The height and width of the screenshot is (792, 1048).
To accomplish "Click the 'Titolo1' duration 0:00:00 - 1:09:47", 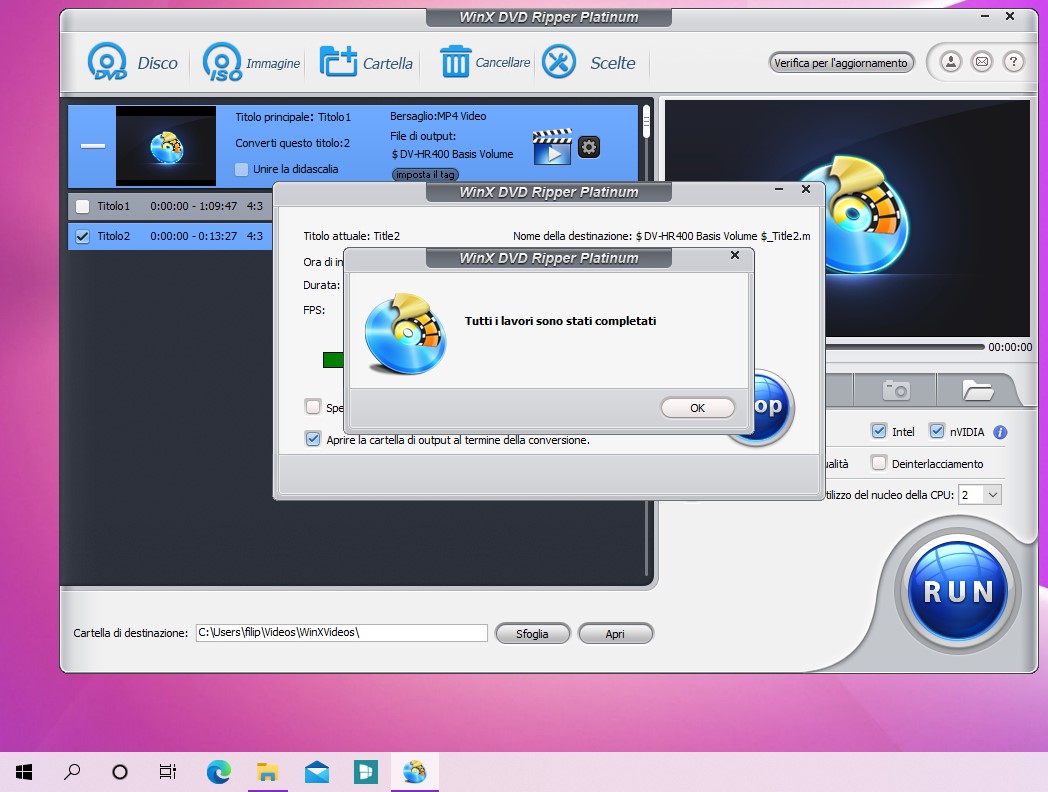I will point(194,207).
